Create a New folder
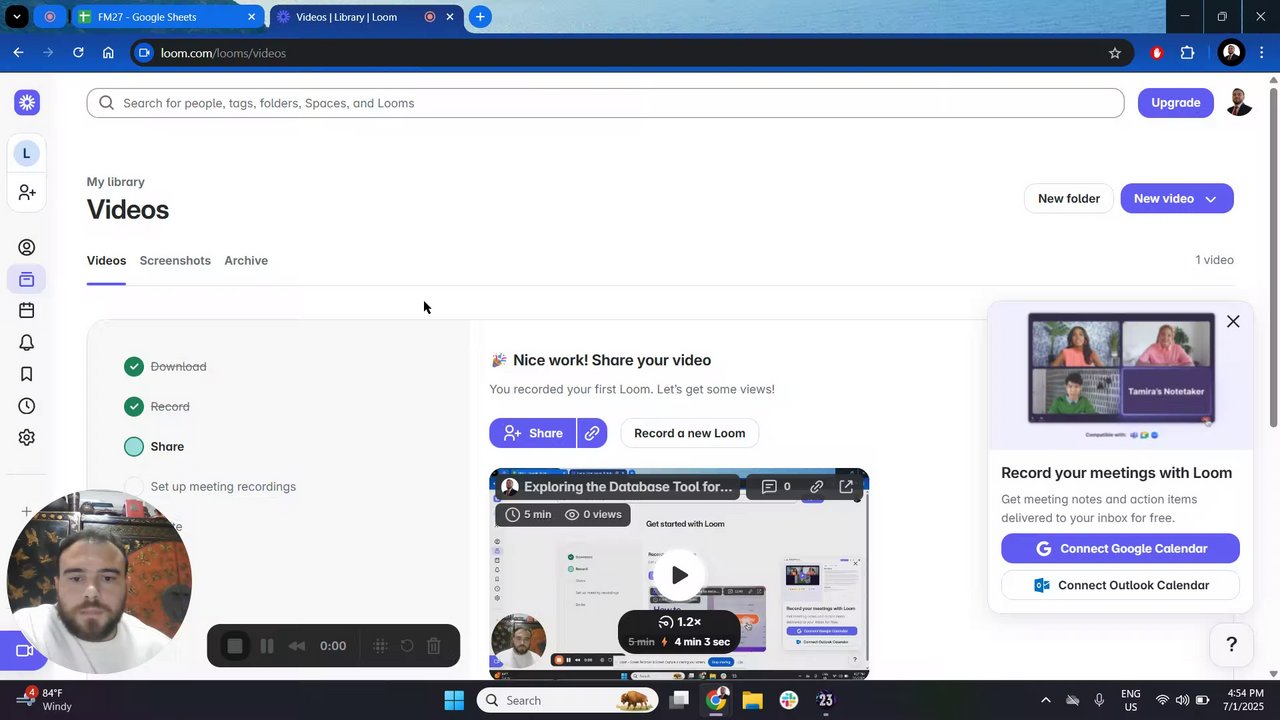This screenshot has height=720, width=1280. pyautogui.click(x=1069, y=199)
